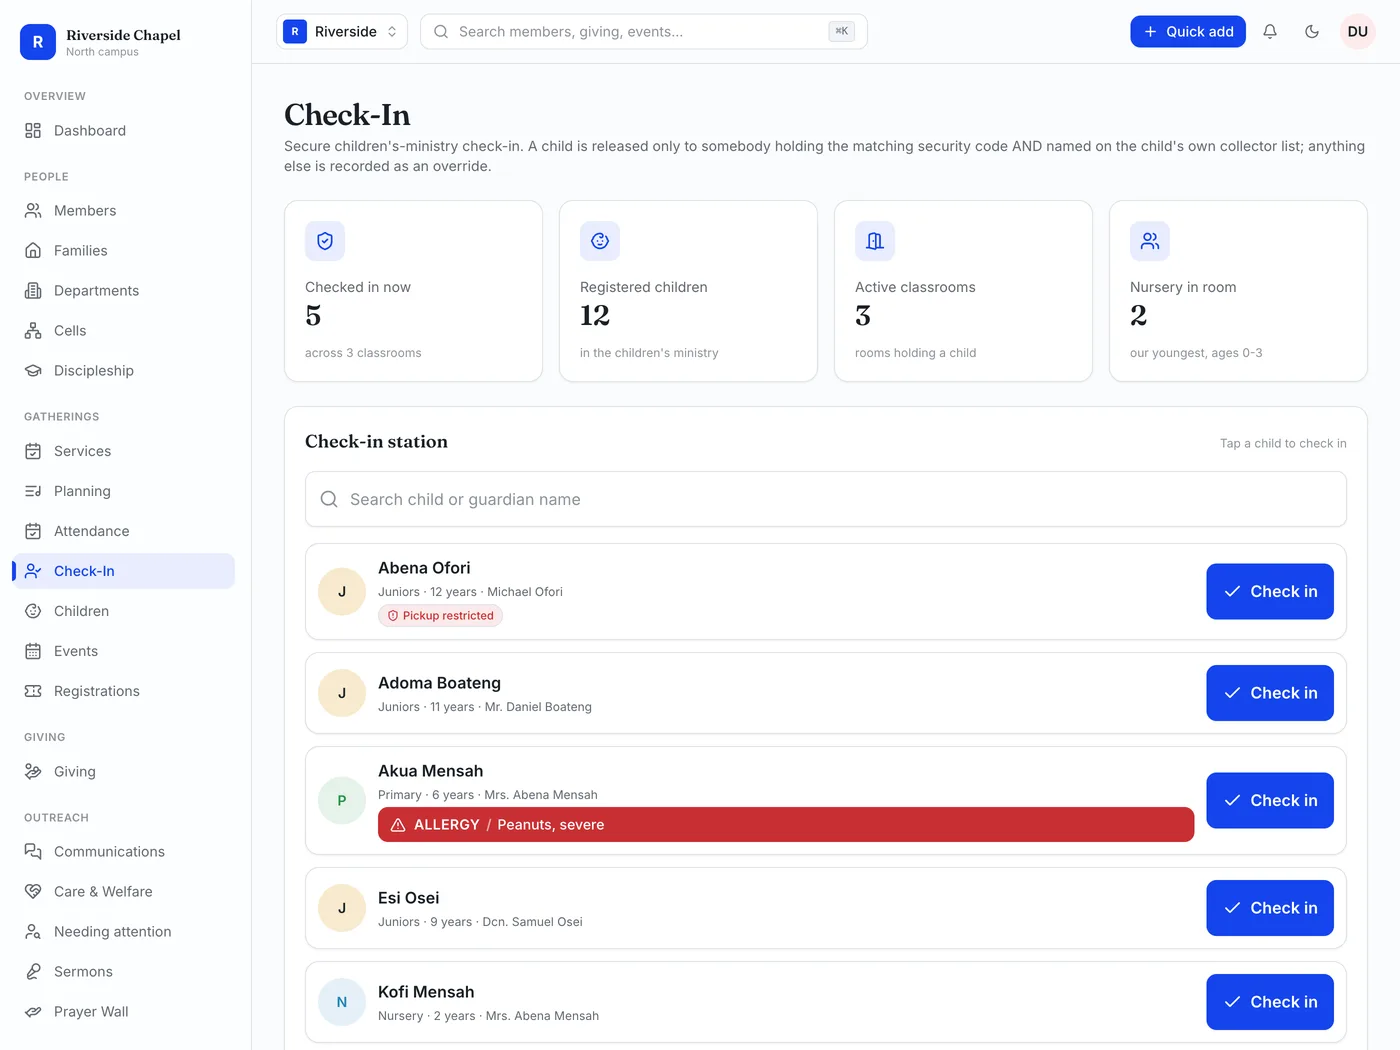This screenshot has height=1050, width=1400.
Task: Focus the child or guardian search box
Action: [x=826, y=499]
